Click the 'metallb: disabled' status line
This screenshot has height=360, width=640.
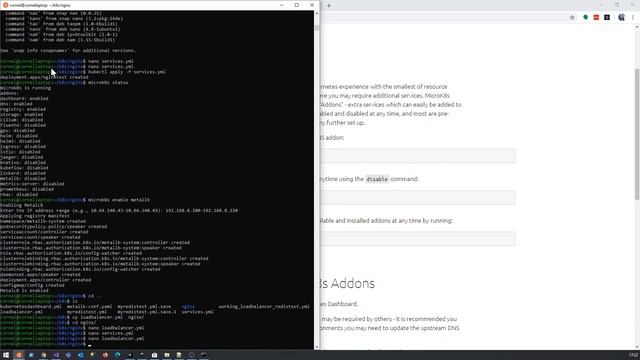click(x=23, y=178)
